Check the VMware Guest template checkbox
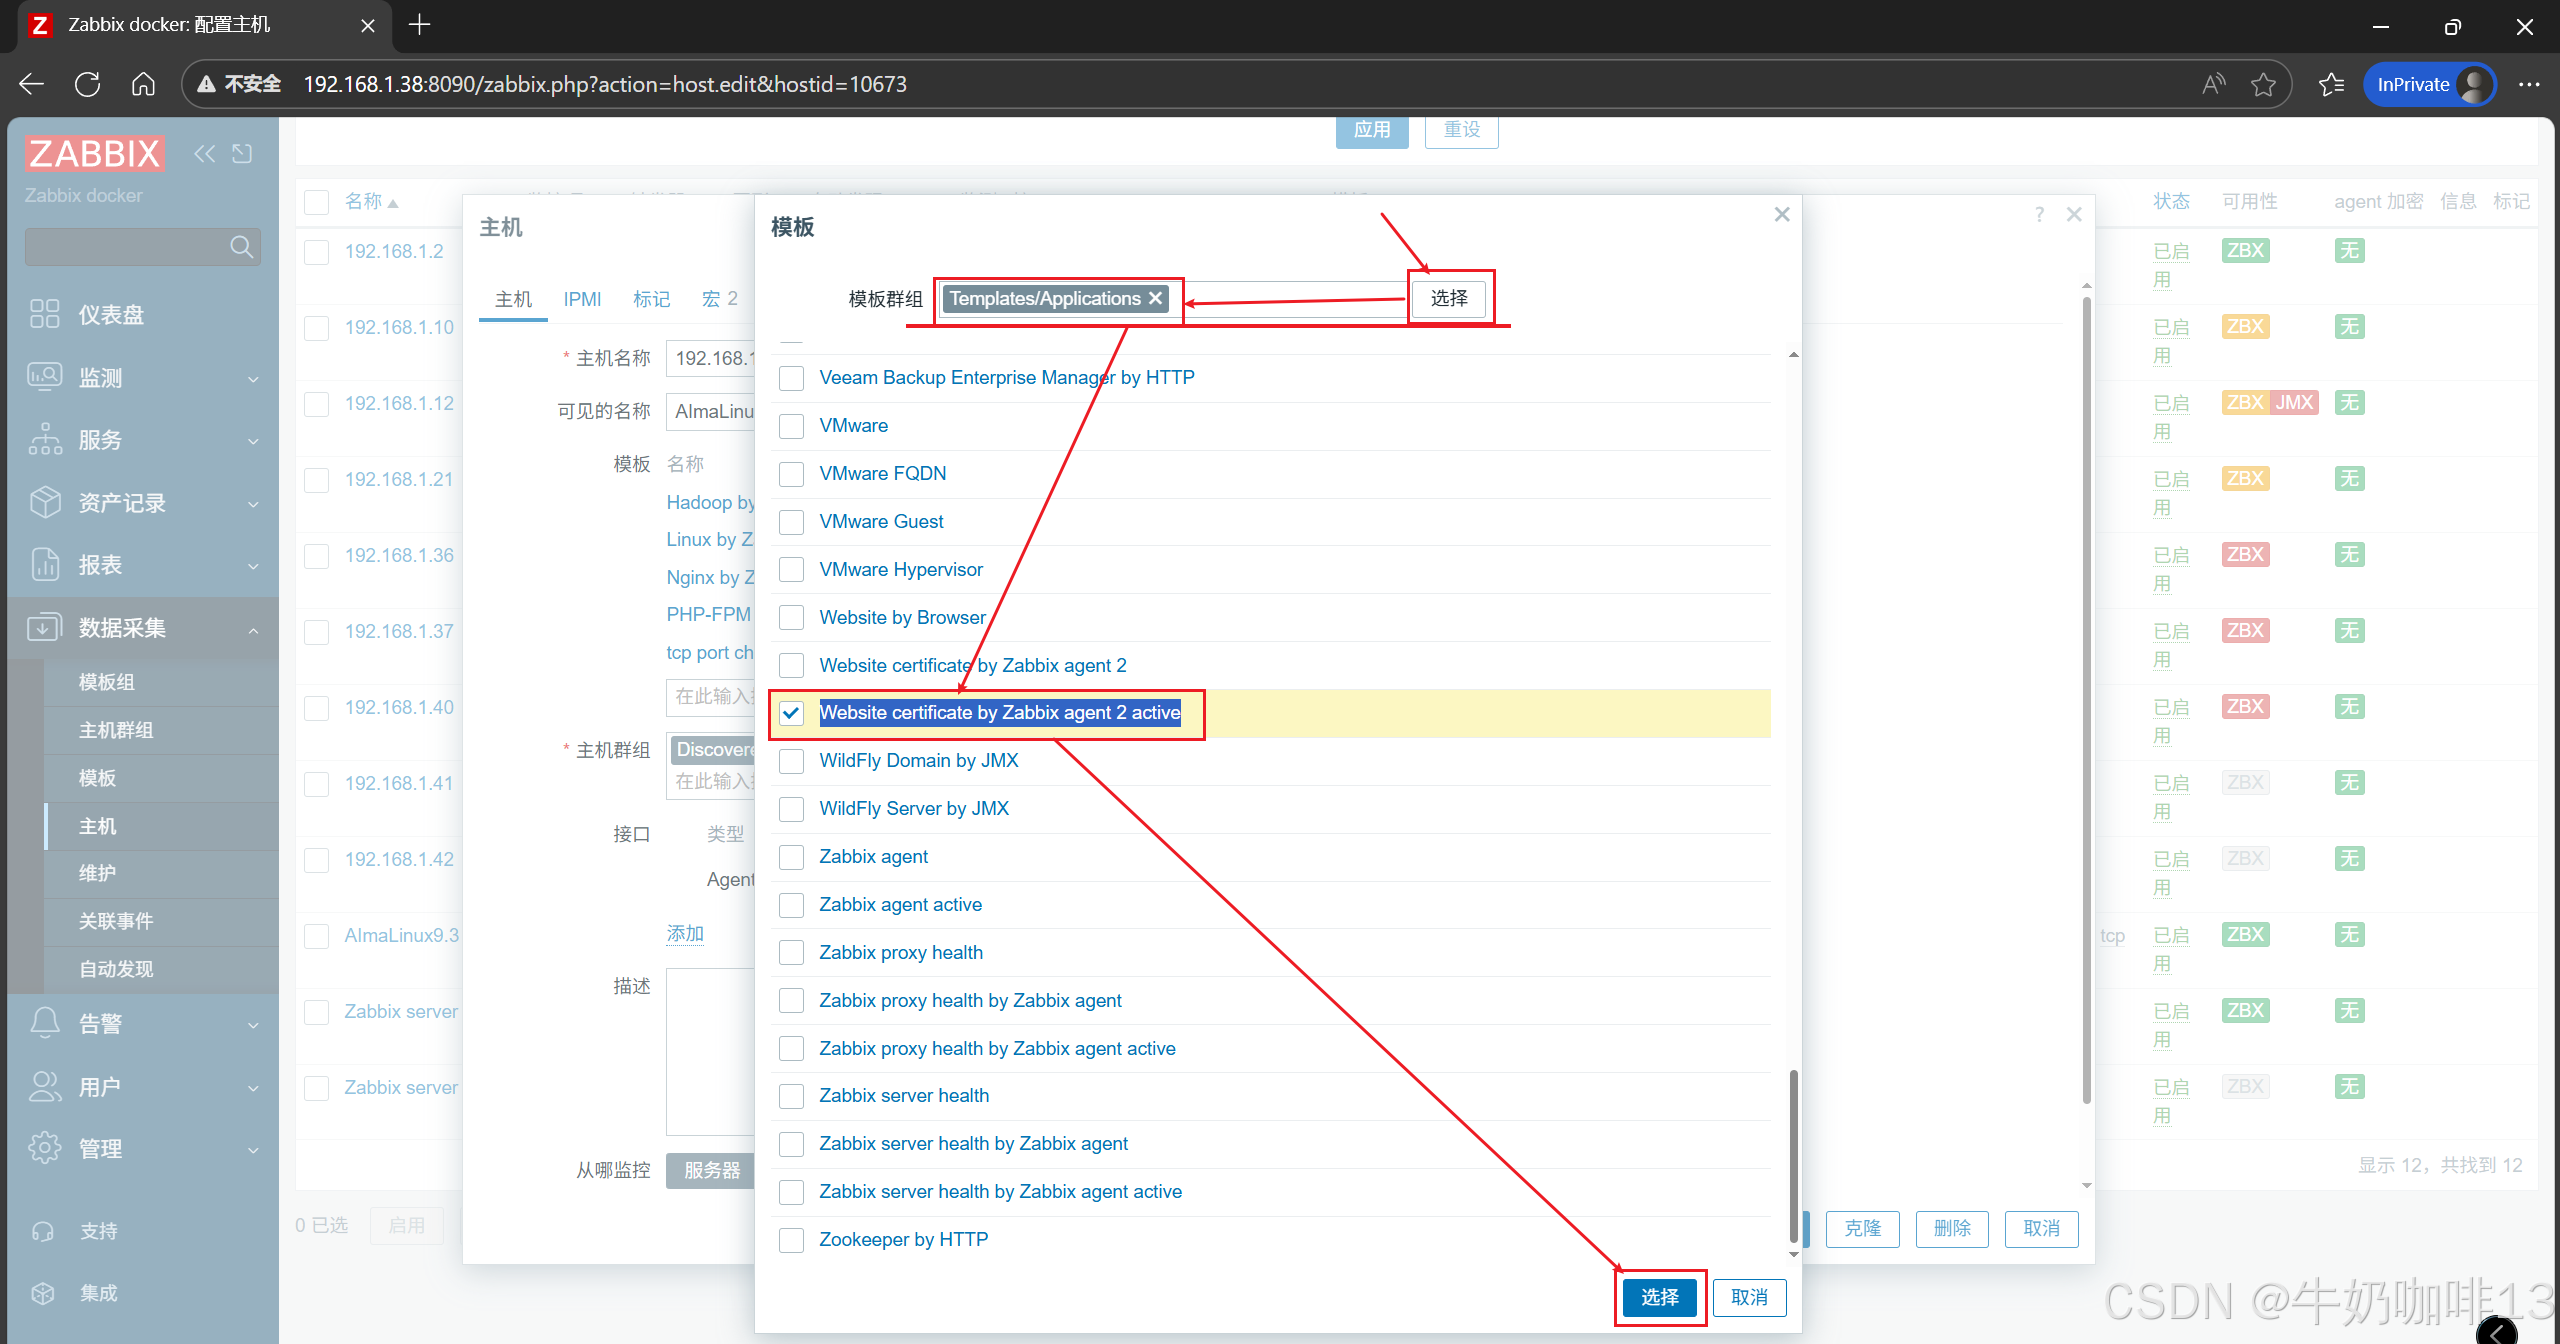 (791, 522)
